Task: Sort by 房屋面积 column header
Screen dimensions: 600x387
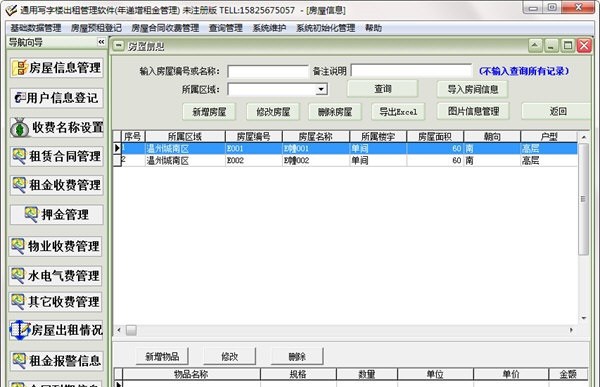Action: [435, 136]
